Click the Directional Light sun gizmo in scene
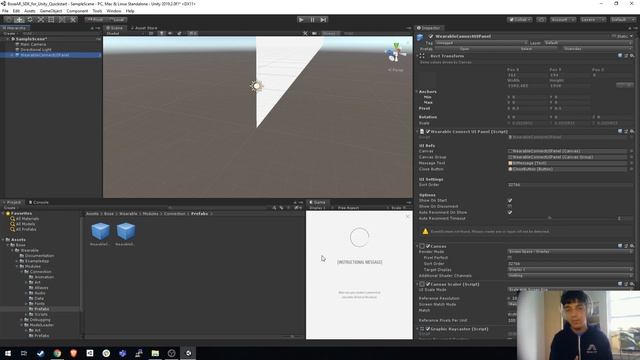The height and width of the screenshot is (360, 640). [x=256, y=86]
